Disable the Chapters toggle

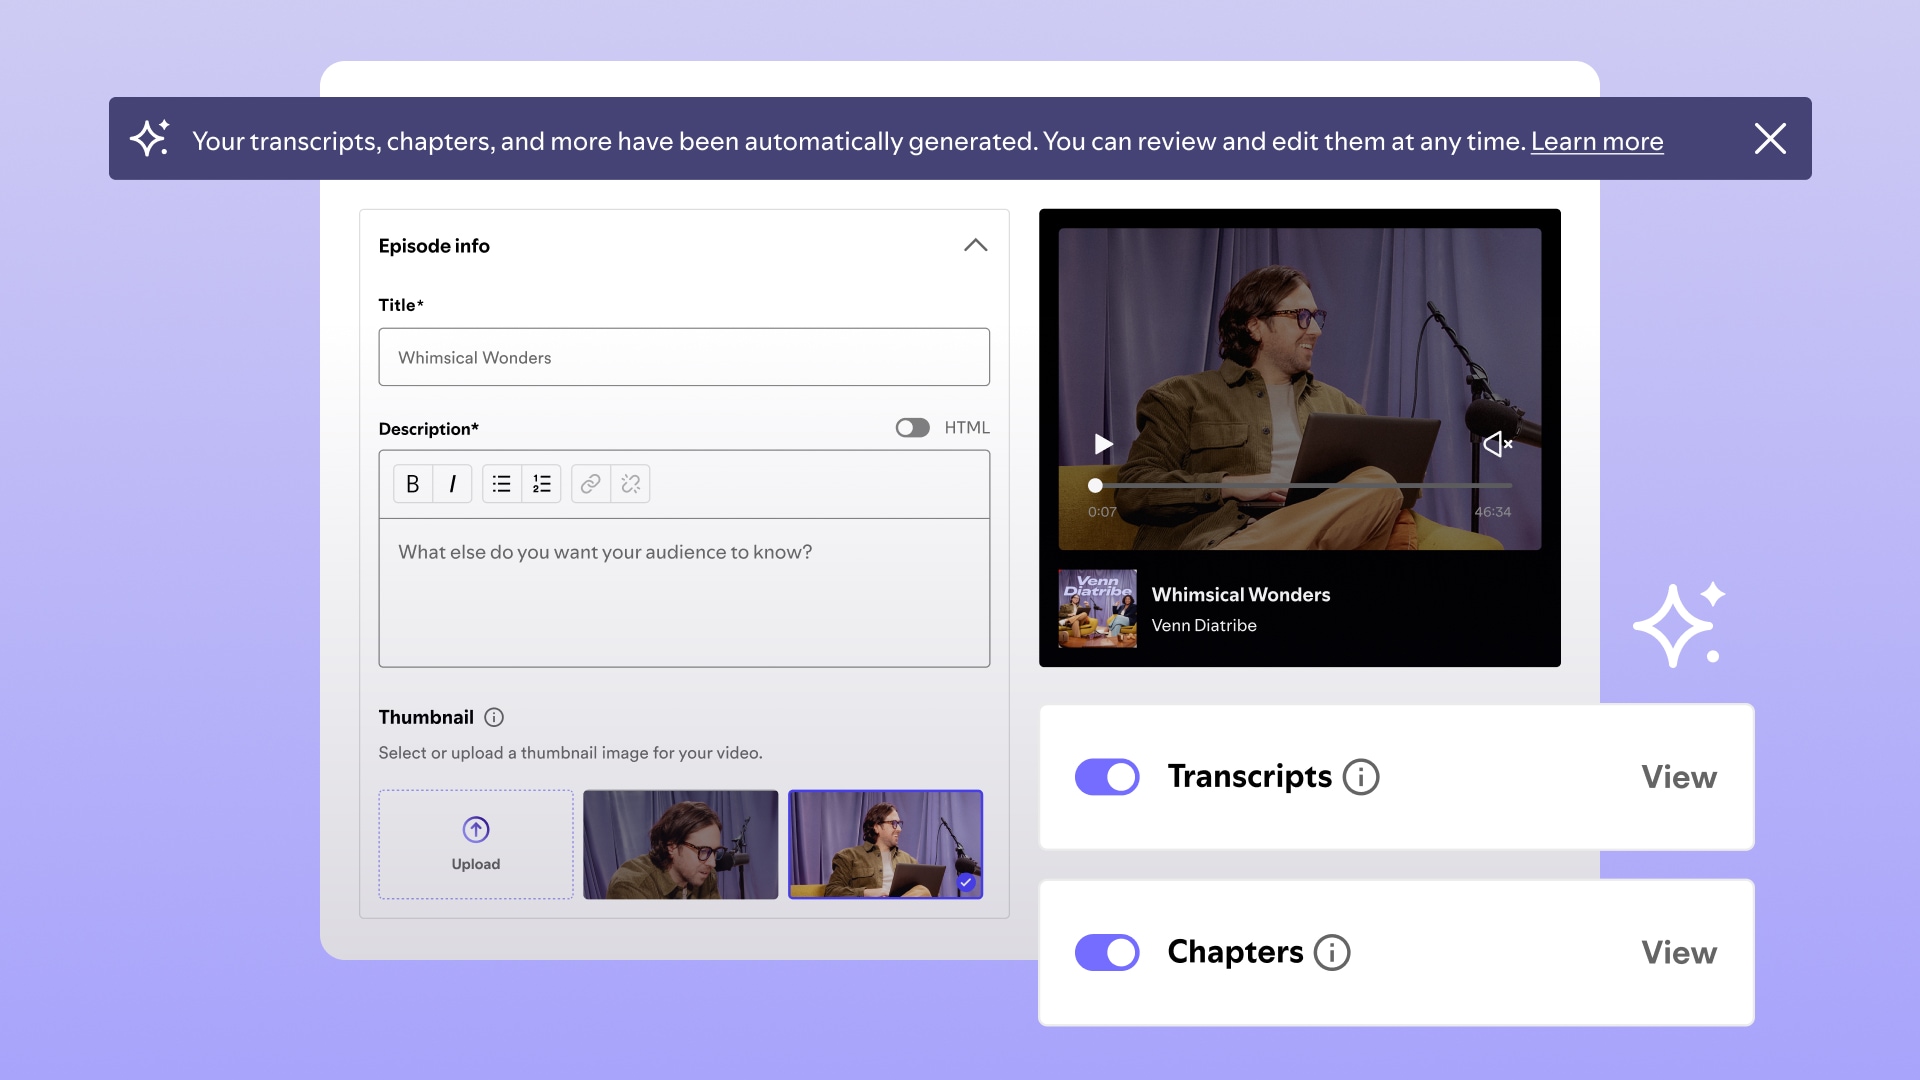click(x=1107, y=952)
